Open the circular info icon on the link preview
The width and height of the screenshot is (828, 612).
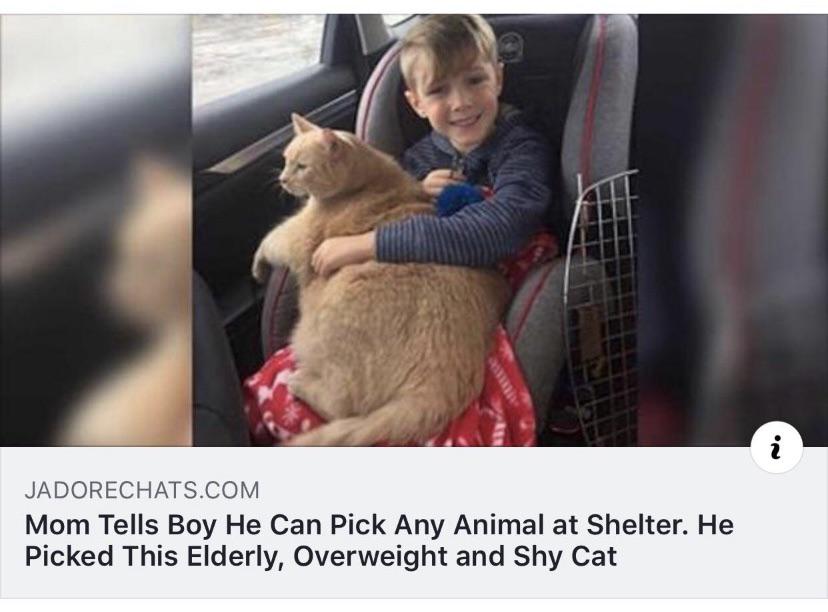[x=776, y=448]
